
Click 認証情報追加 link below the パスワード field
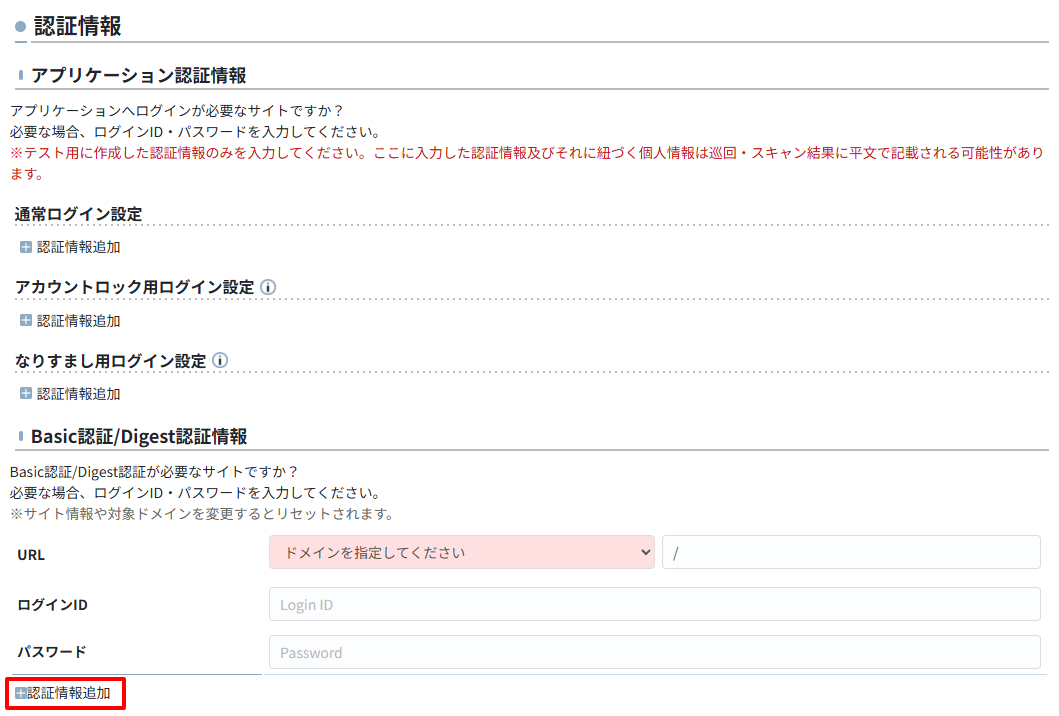tap(69, 693)
